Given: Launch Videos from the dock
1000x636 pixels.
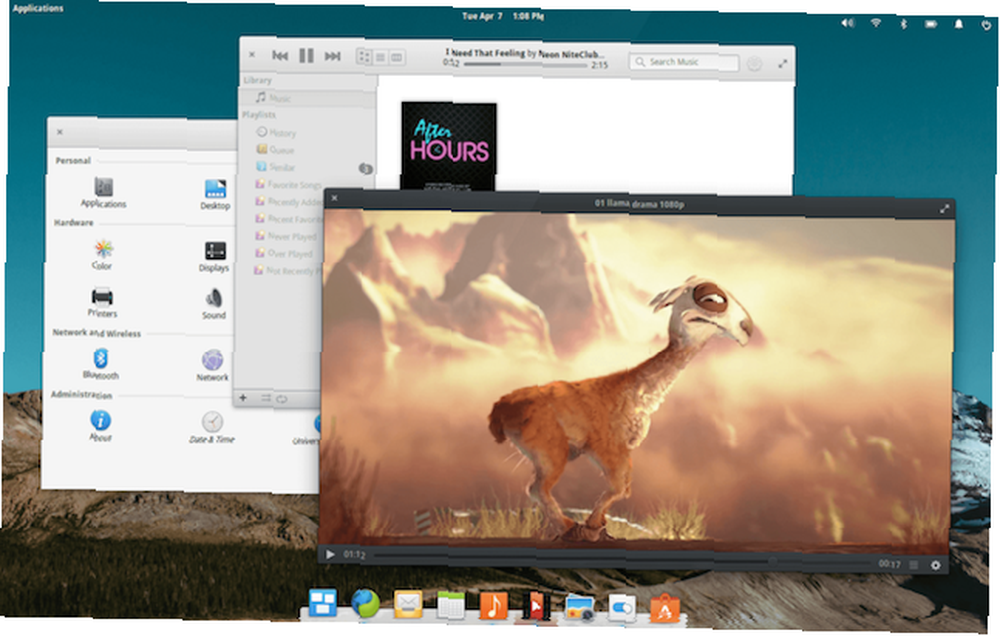Looking at the screenshot, I should 536,607.
